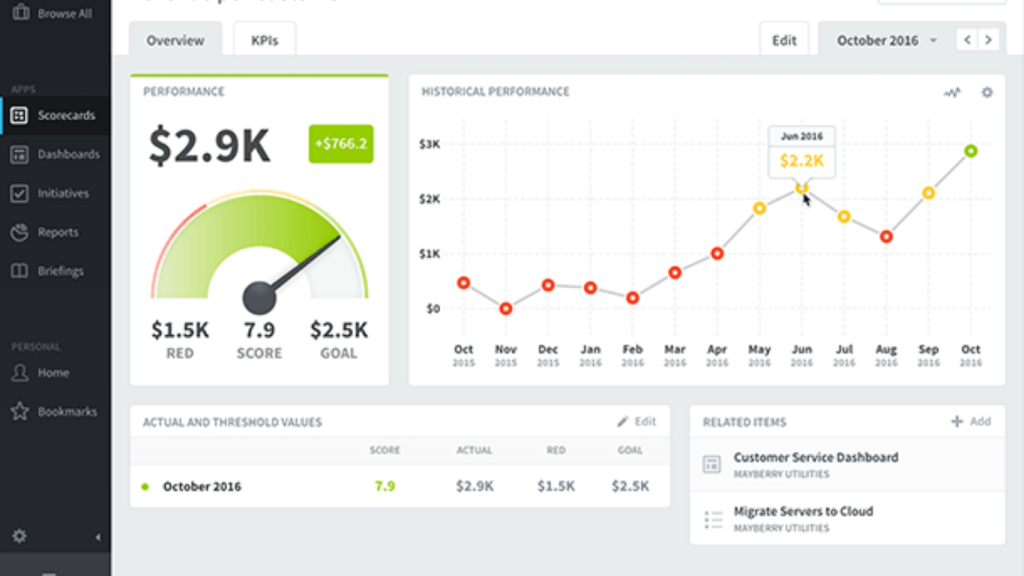Open the Home personal page
The width and height of the screenshot is (1024, 576).
(52, 373)
